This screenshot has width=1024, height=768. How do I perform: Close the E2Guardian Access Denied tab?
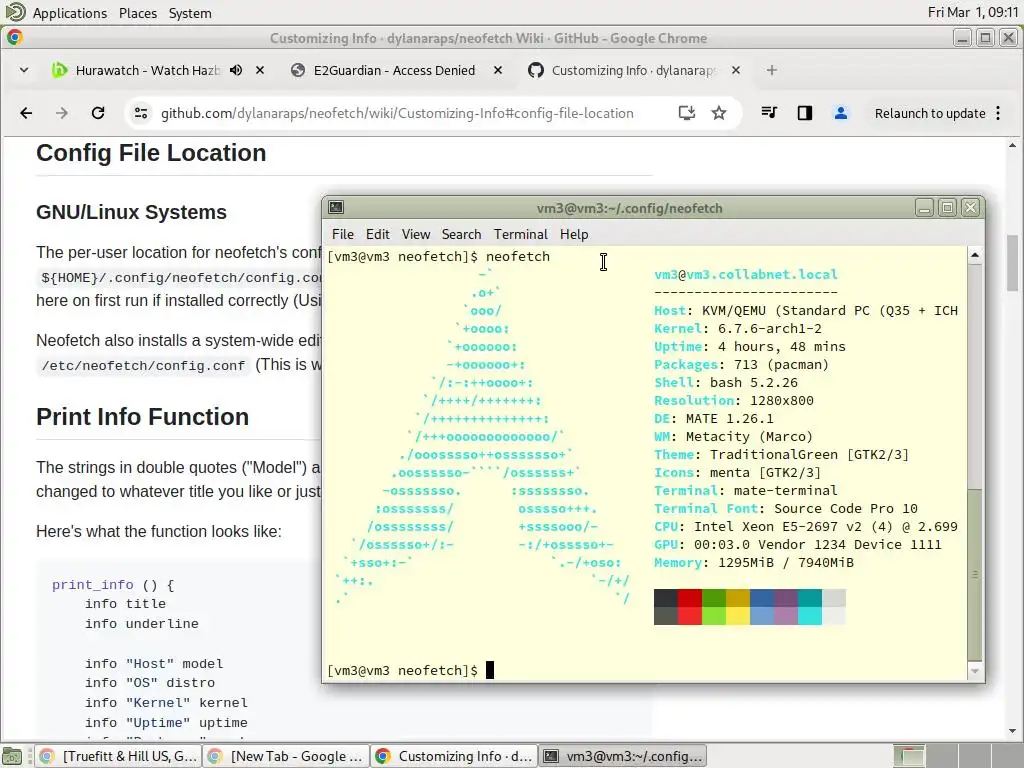pos(498,70)
